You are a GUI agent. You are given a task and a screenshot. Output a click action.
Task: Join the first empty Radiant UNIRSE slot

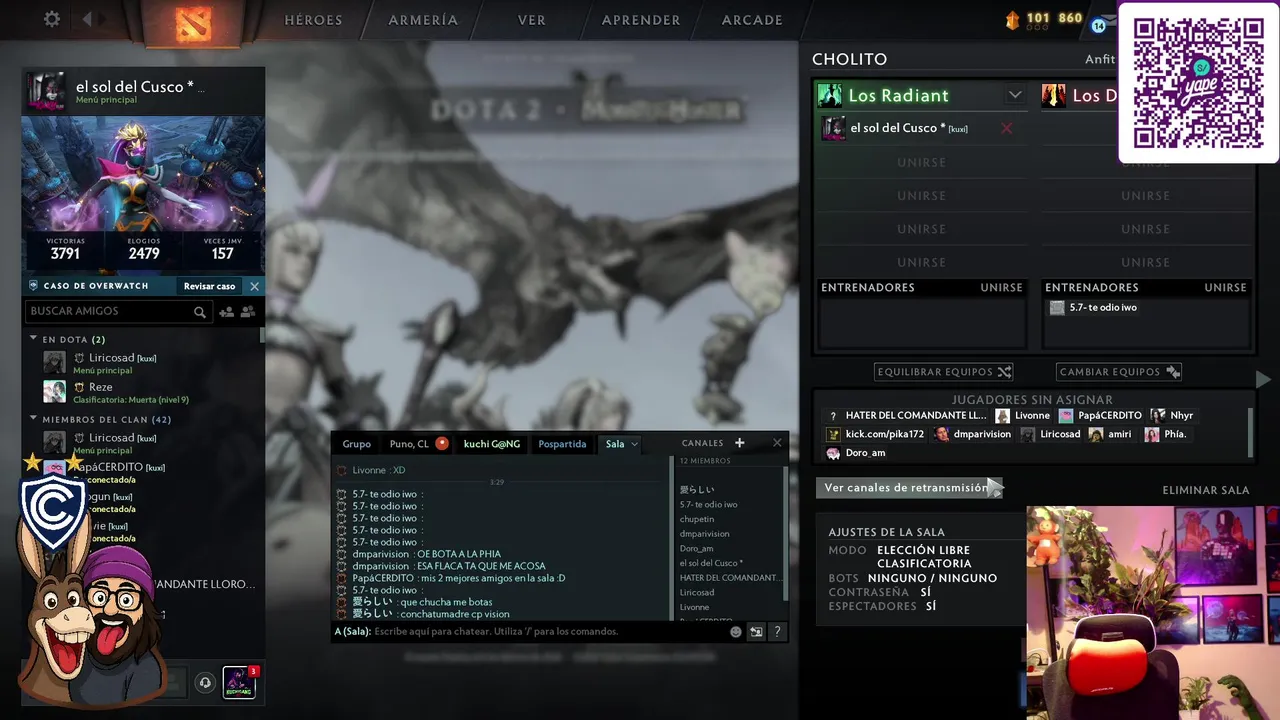(921, 162)
